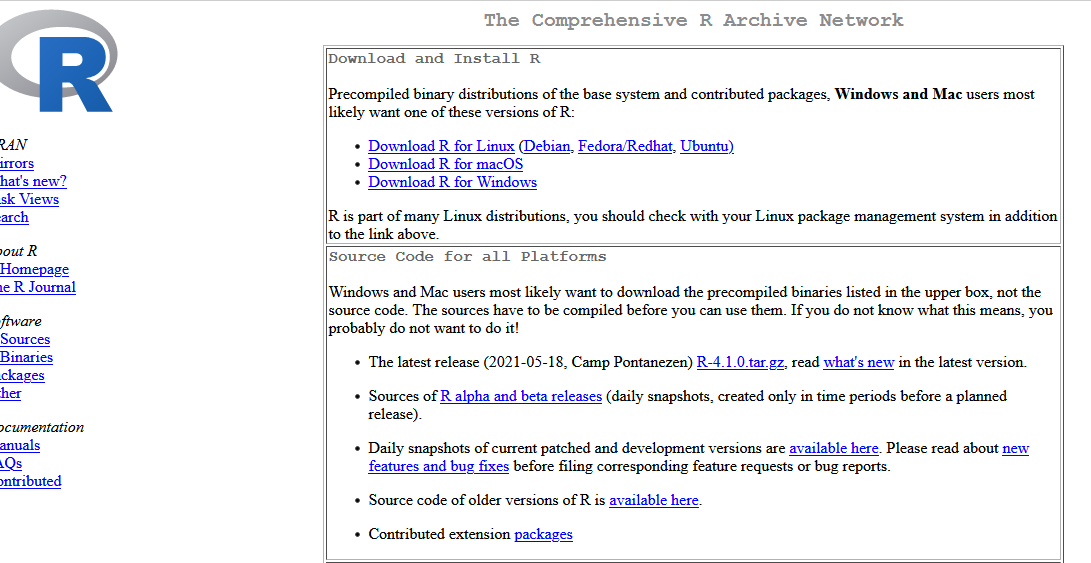
Task: Open older versions 'available here' link
Action: [653, 500]
